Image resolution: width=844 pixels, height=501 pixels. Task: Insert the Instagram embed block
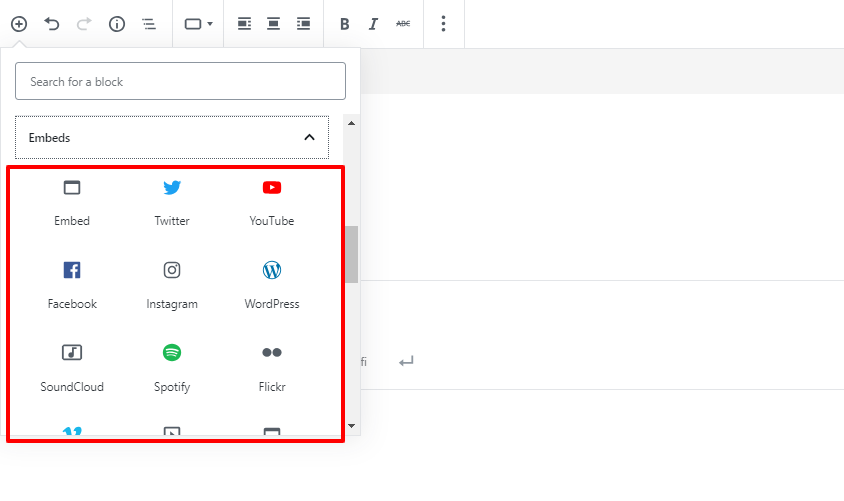point(172,286)
